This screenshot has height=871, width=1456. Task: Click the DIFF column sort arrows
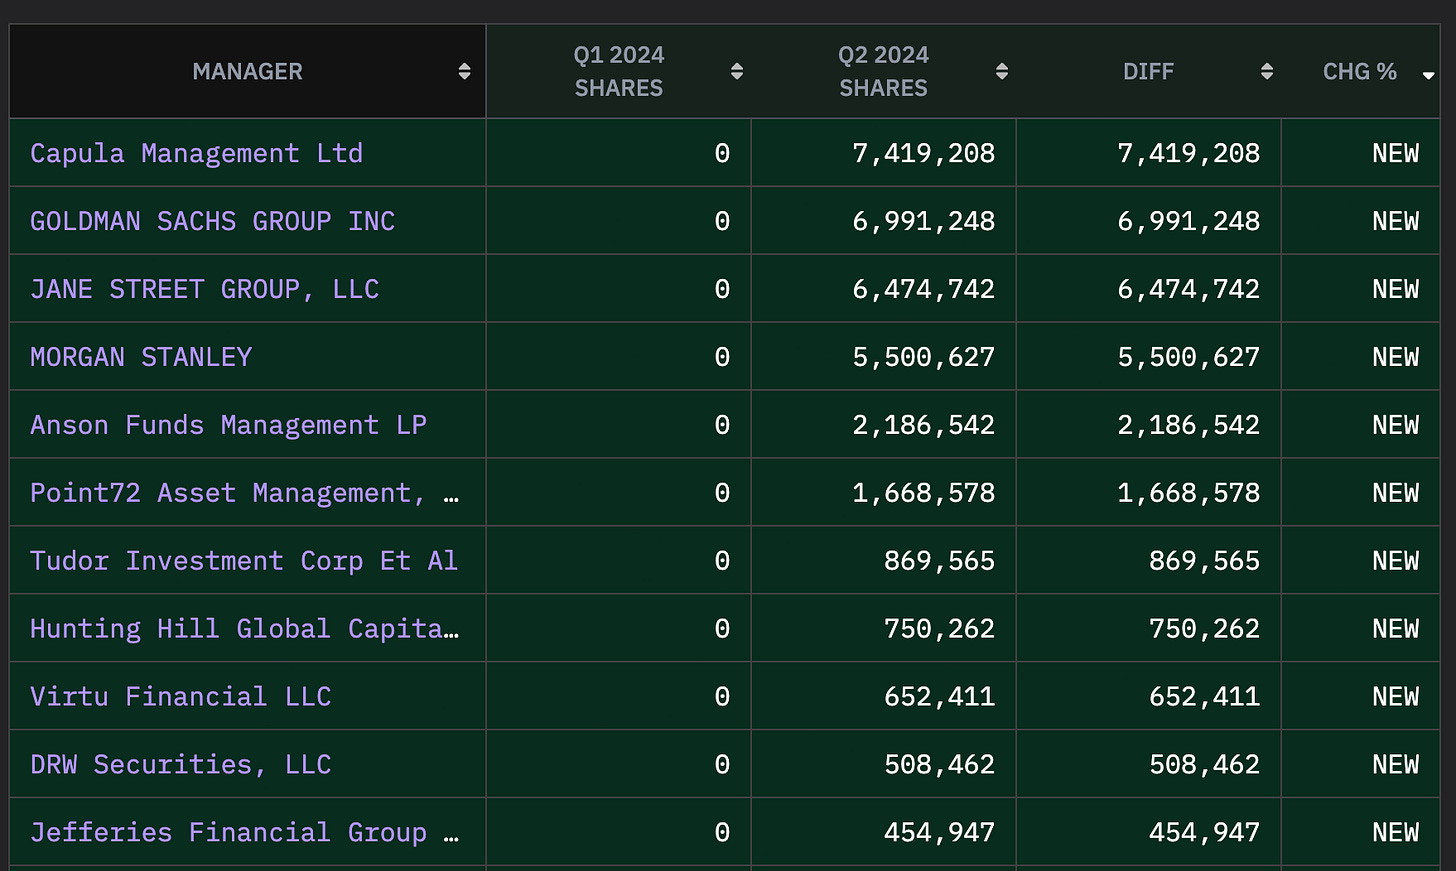(1267, 71)
